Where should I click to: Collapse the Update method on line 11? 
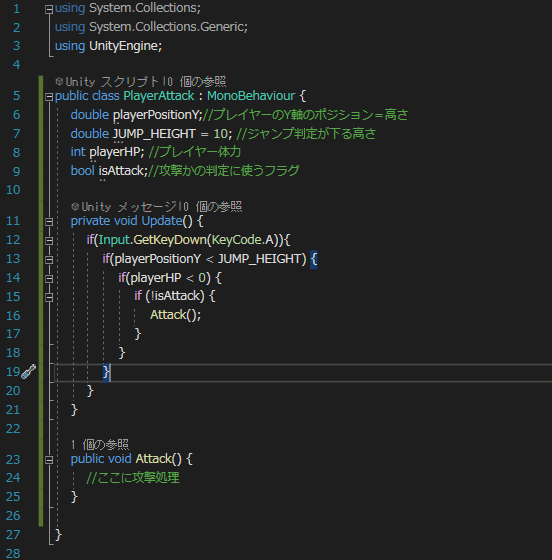(49, 222)
